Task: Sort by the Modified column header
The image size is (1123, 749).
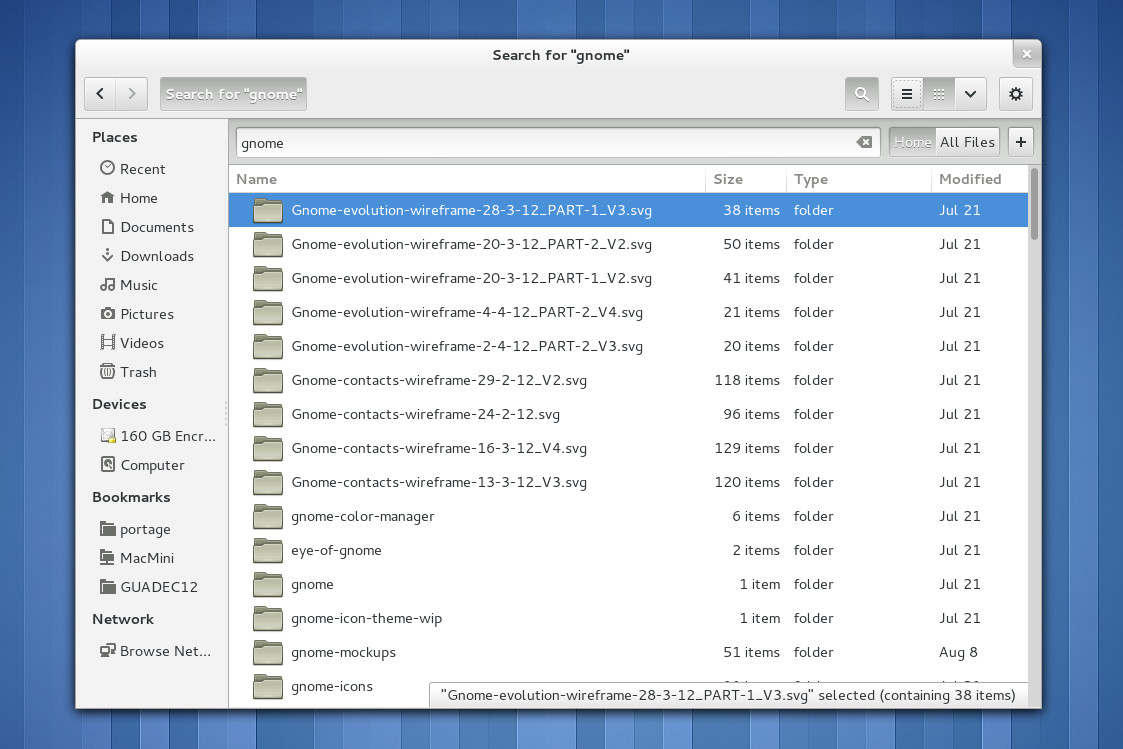Action: click(x=979, y=179)
